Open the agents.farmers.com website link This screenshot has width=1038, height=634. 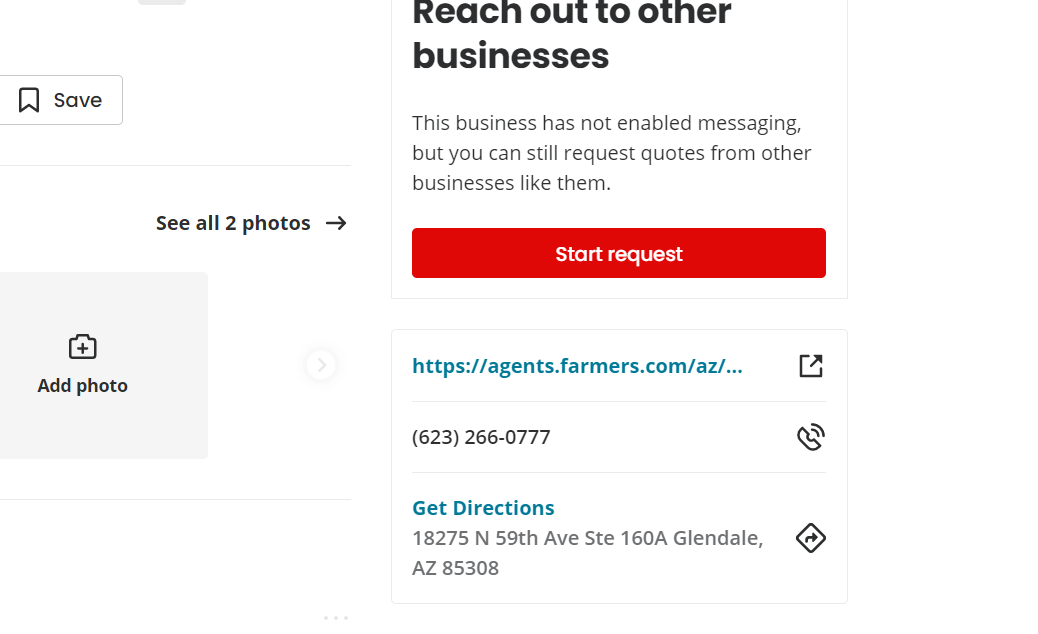tap(577, 366)
